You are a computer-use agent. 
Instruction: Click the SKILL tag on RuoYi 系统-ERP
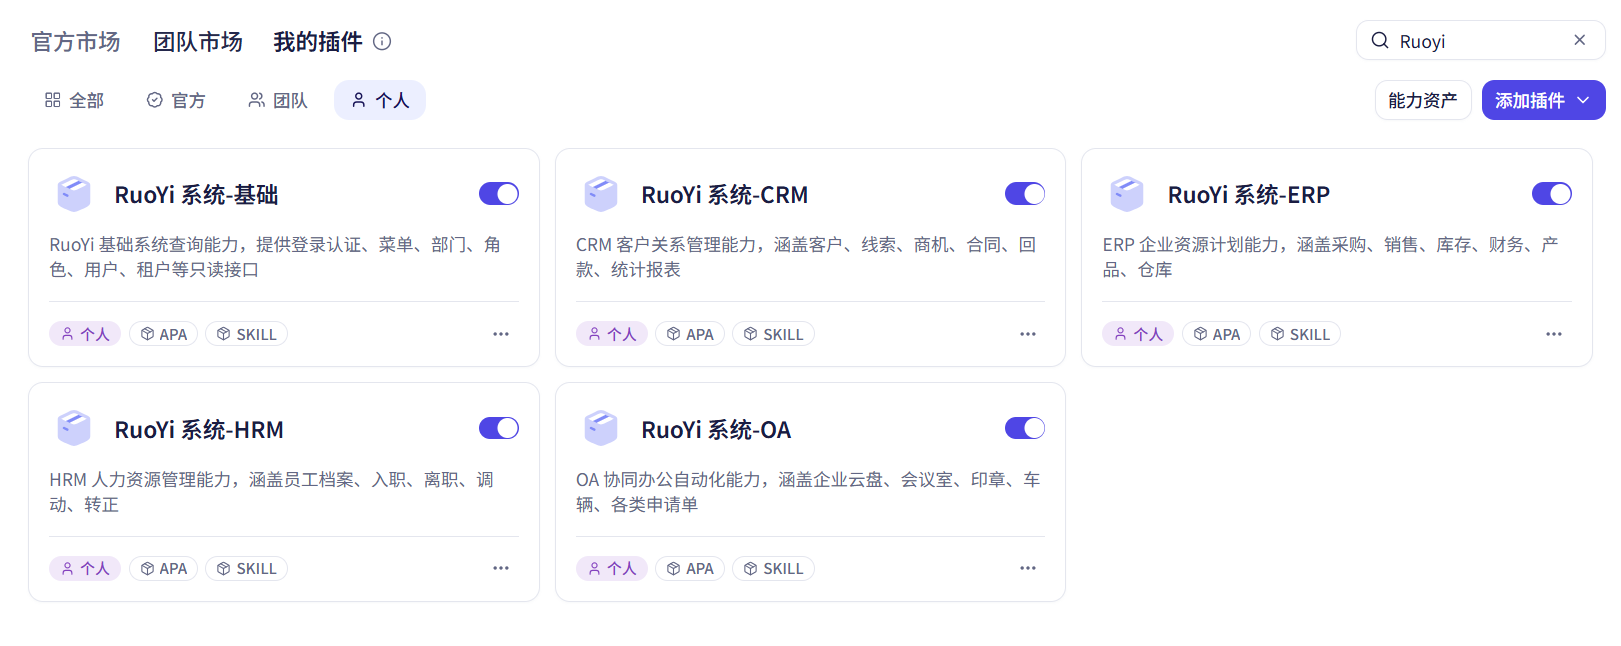pos(1300,334)
